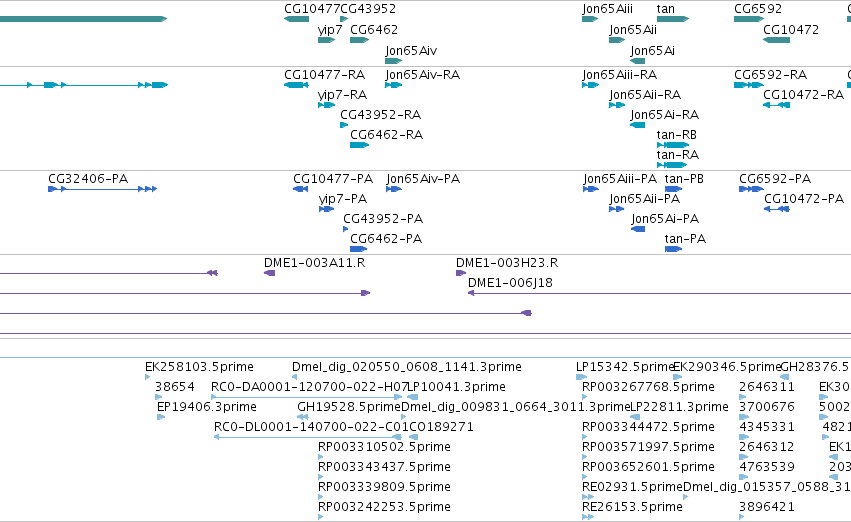Image resolution: width=851 pixels, height=522 pixels.
Task: Open EST RE26153.5prime
Action: (632, 508)
